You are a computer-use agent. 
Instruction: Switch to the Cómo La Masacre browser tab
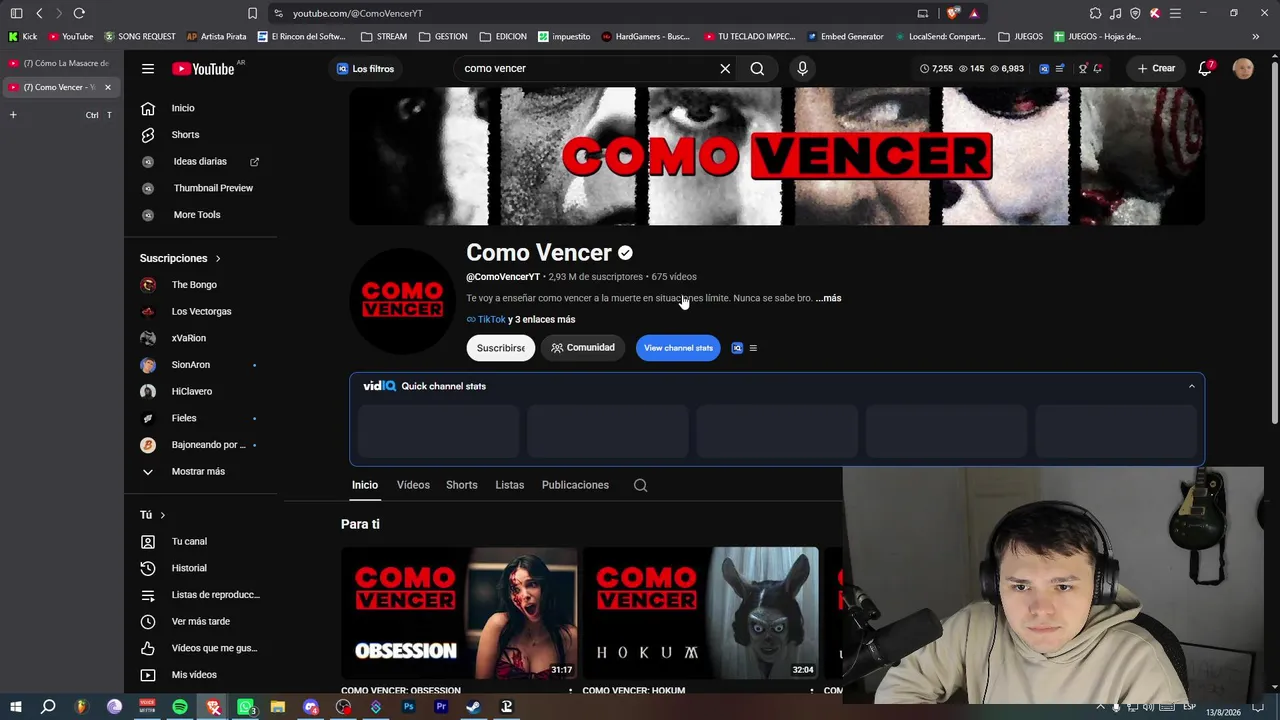click(x=60, y=63)
